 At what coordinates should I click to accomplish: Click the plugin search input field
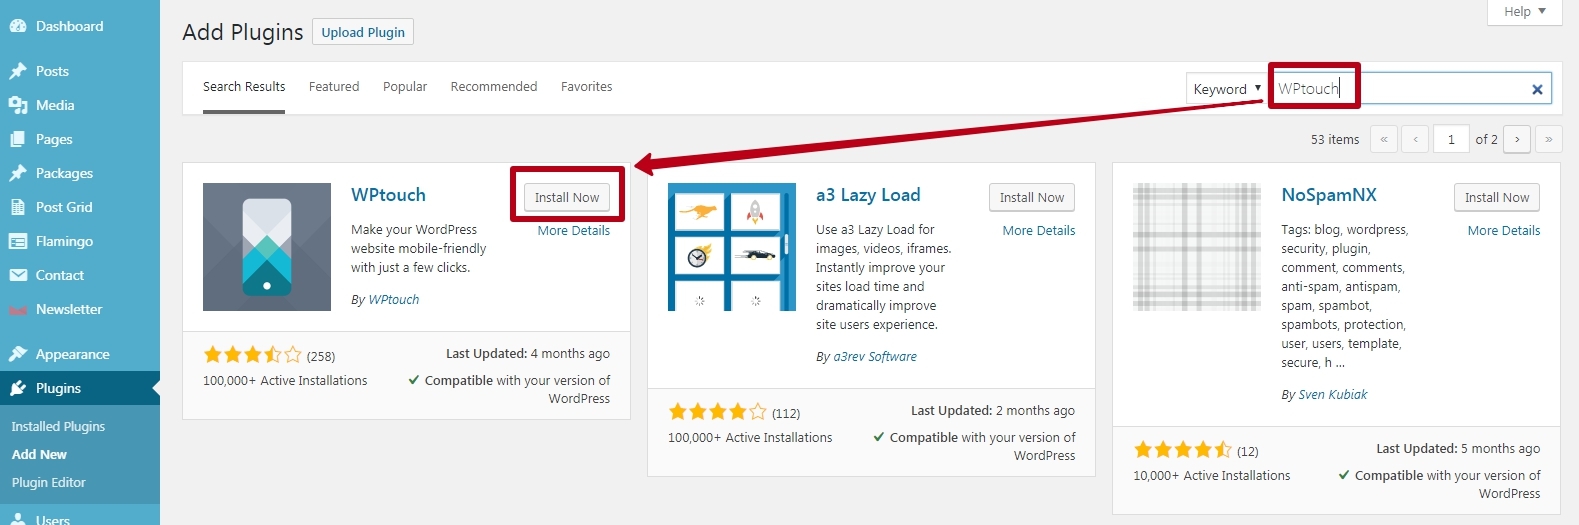[1411, 88]
